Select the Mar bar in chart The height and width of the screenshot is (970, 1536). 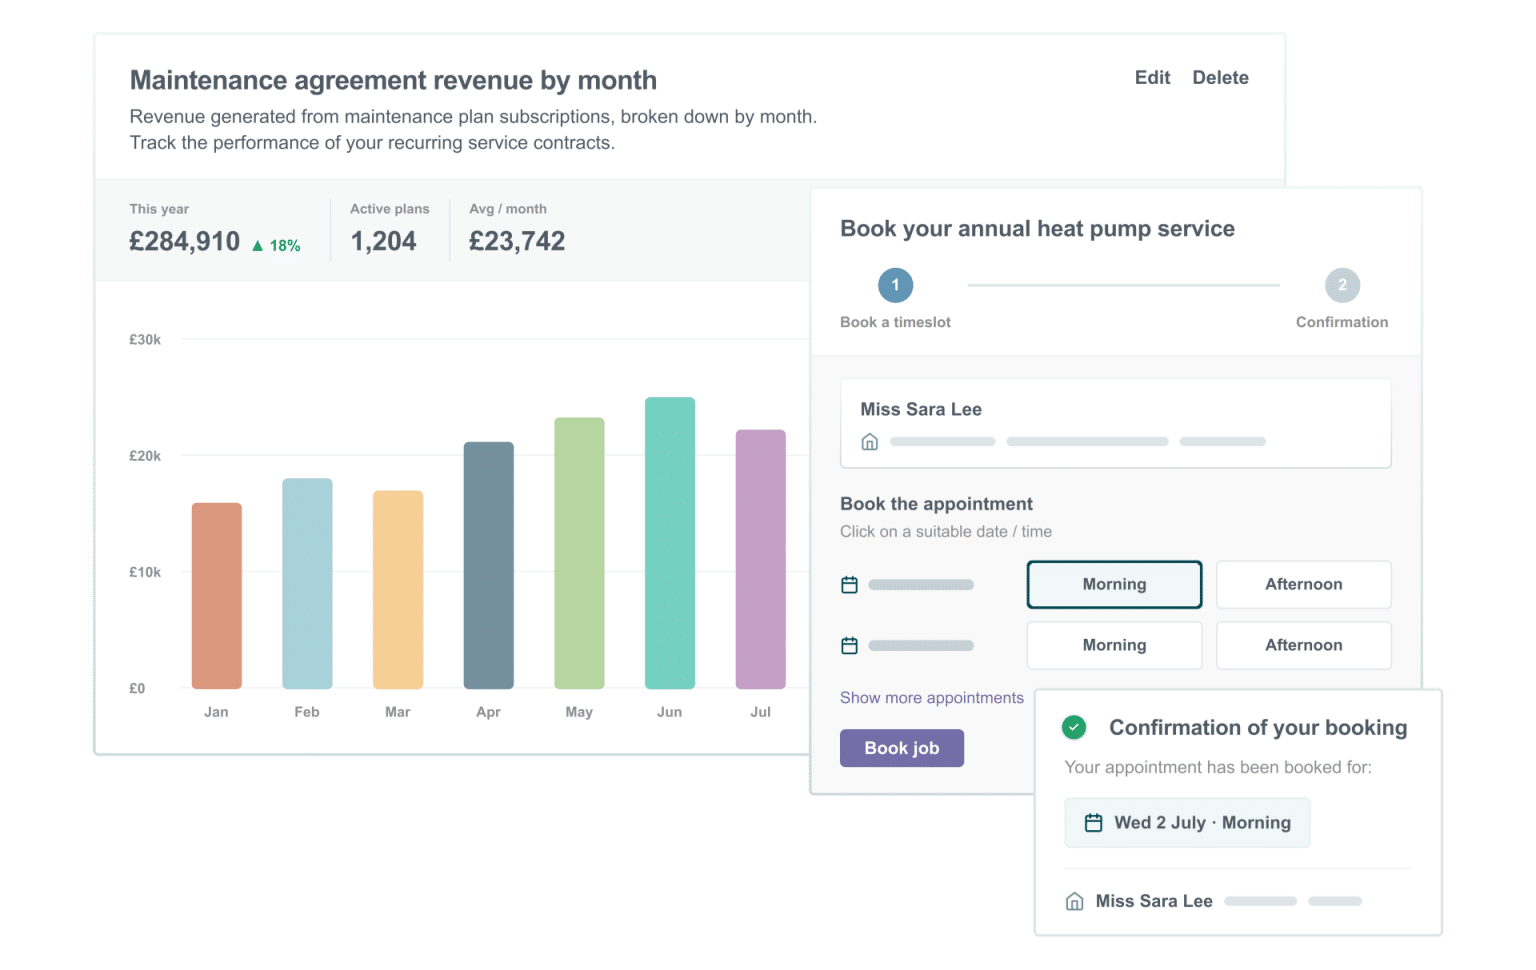pos(398,589)
